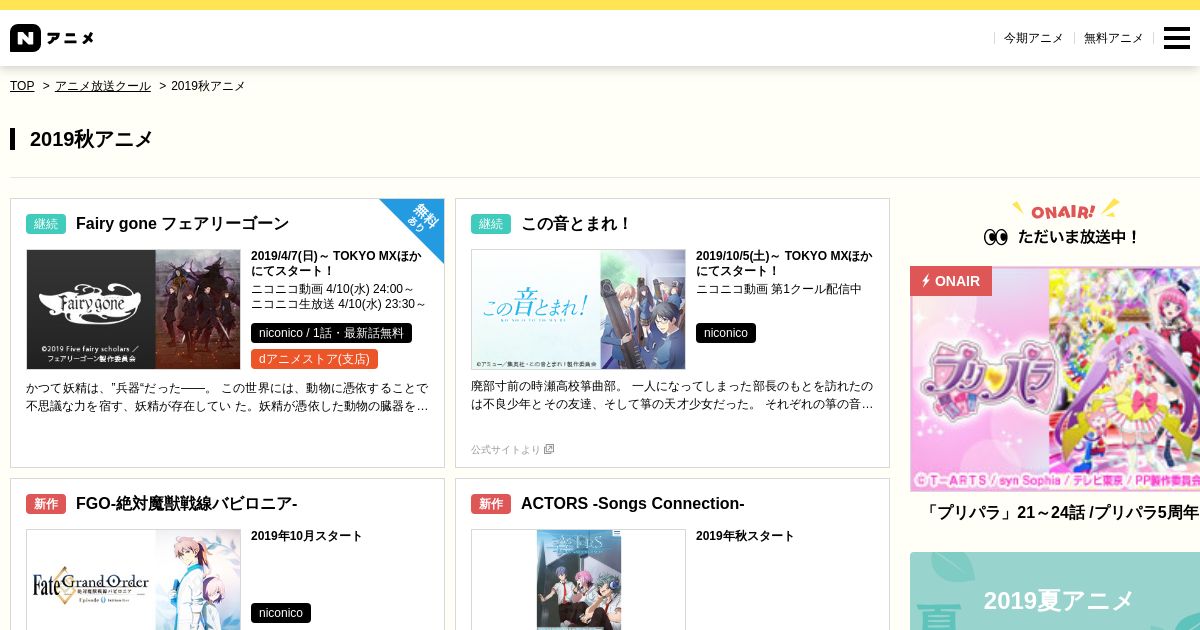Click the Fairy gone thumbnail image
Image resolution: width=1200 pixels, height=630 pixels.
[133, 309]
